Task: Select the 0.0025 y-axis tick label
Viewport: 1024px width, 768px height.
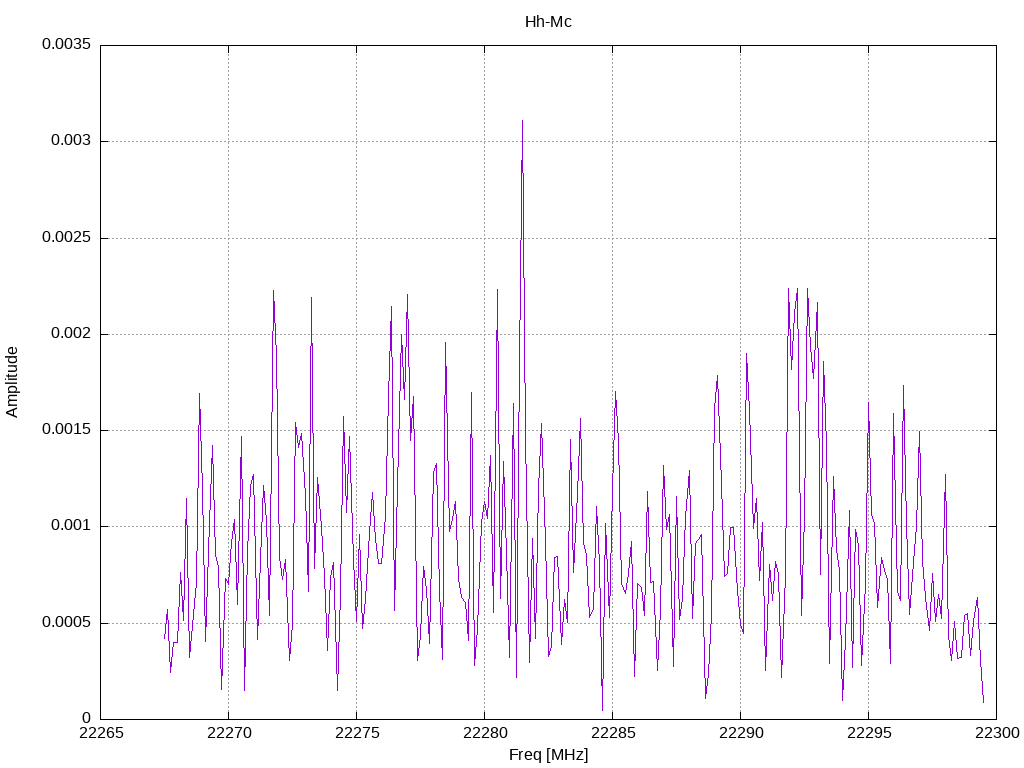Action: (x=66, y=238)
